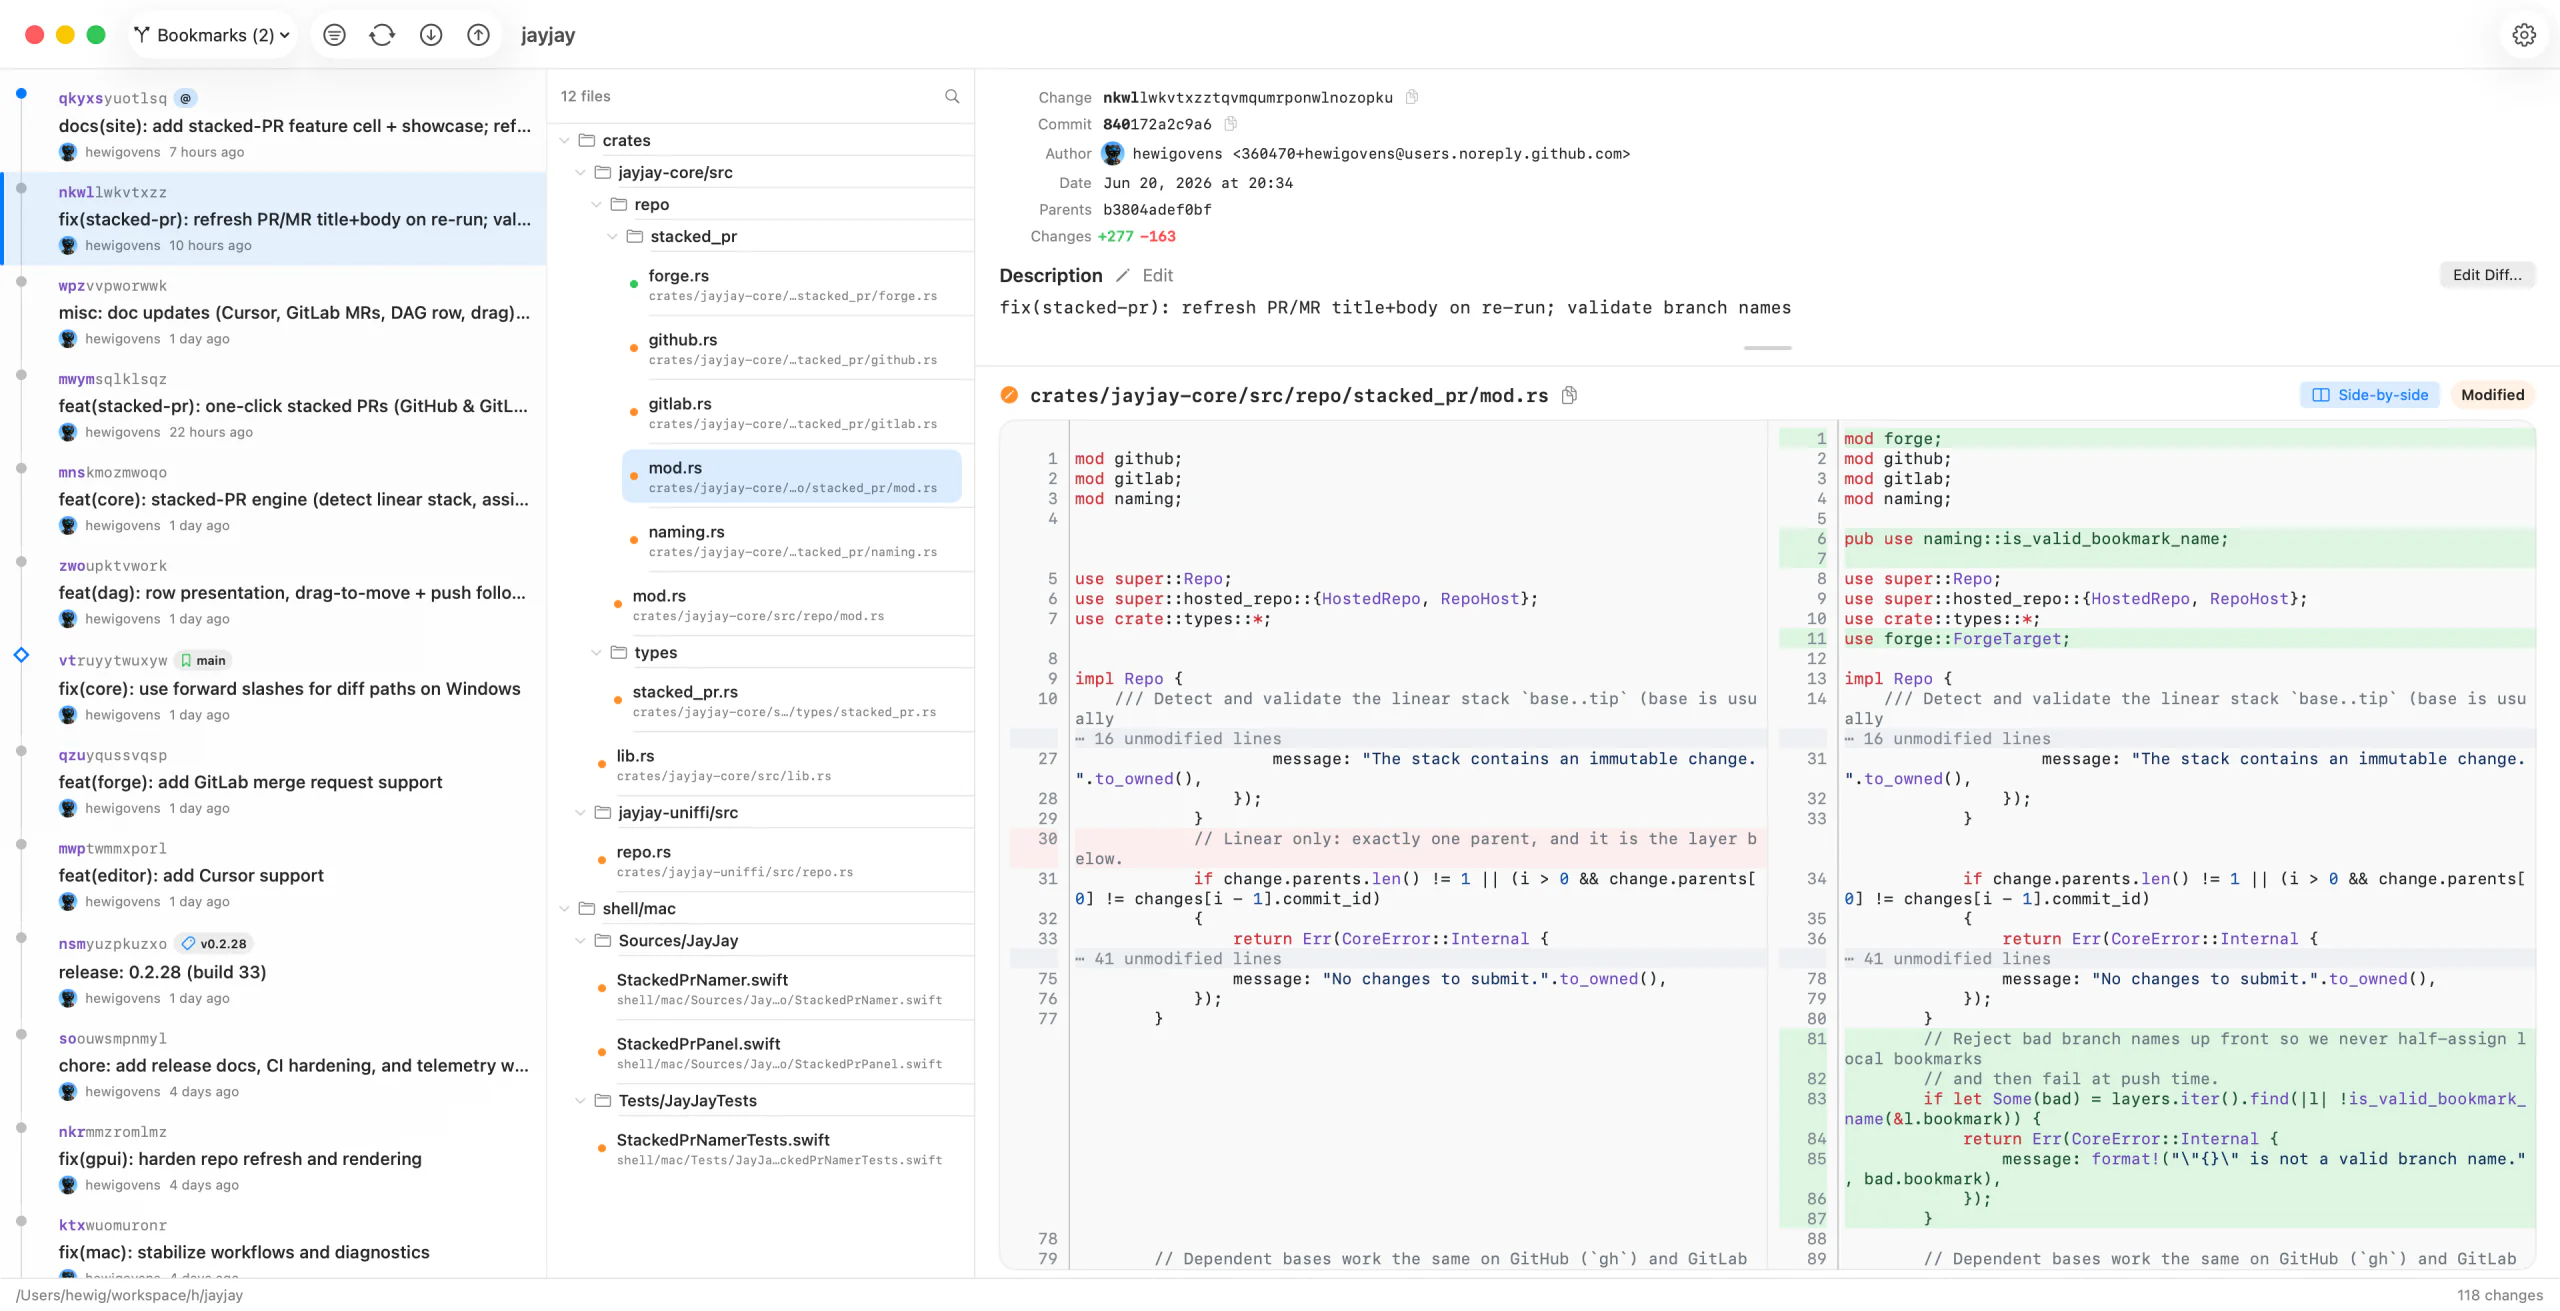Click the parent commit b3804adef0bf
Image resolution: width=2560 pixels, height=1311 pixels.
(x=1157, y=209)
